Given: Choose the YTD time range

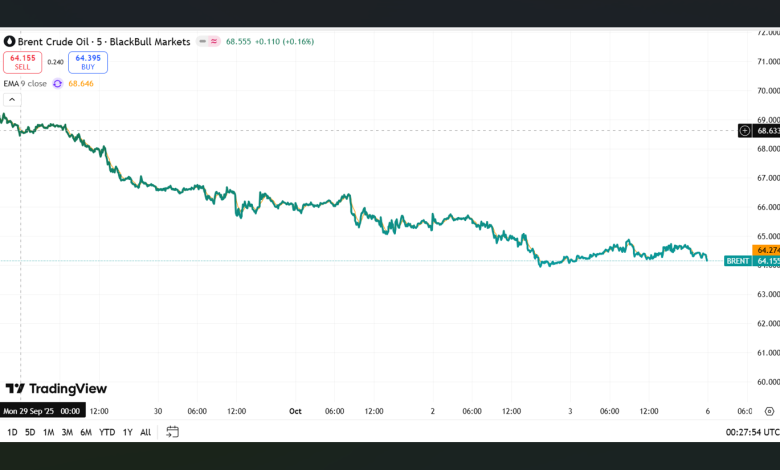Looking at the screenshot, I should pyautogui.click(x=106, y=432).
